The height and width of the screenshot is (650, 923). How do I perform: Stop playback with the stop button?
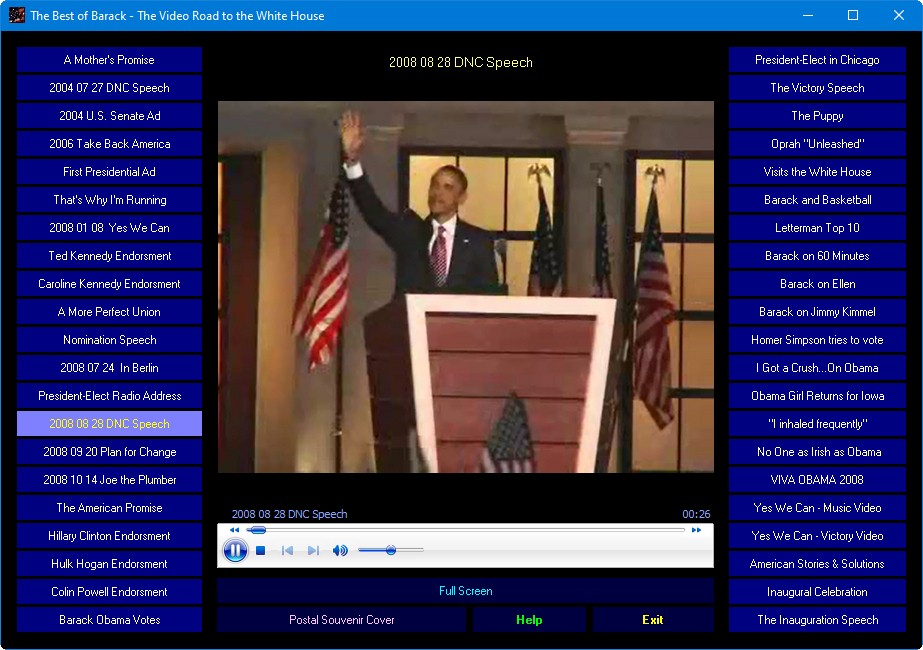pos(261,550)
